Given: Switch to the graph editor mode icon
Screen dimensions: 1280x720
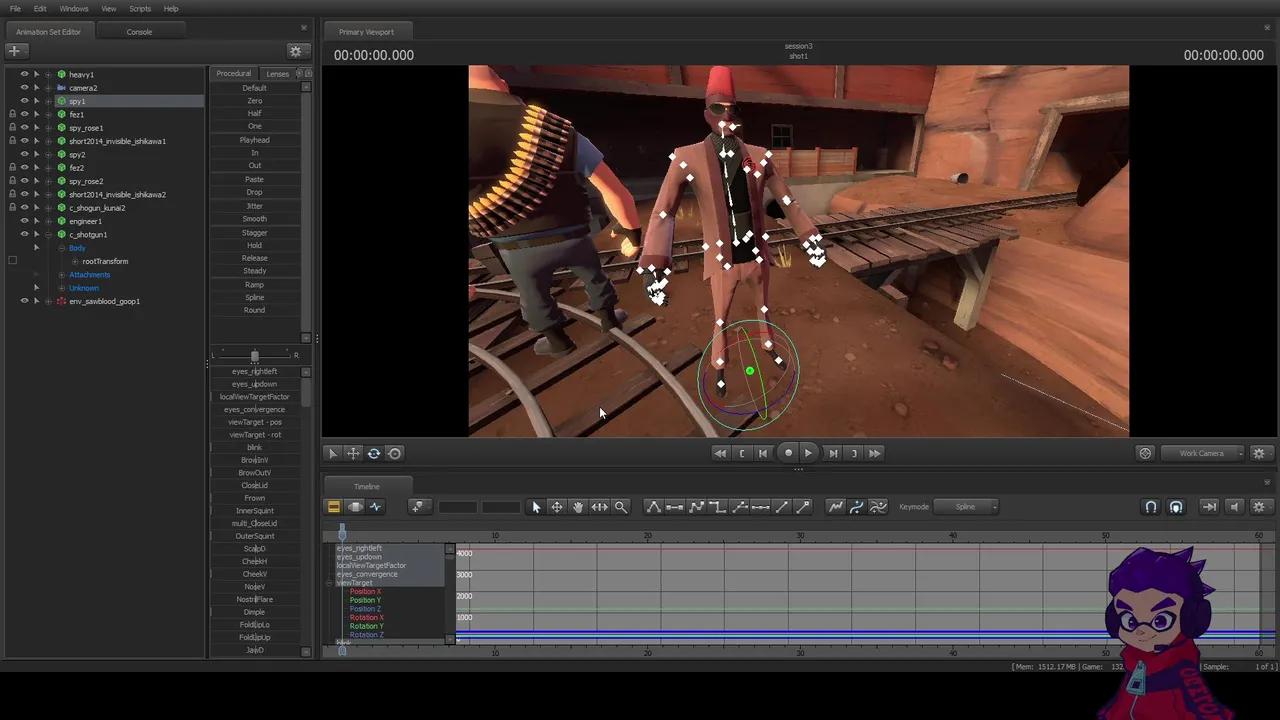Looking at the screenshot, I should 376,507.
